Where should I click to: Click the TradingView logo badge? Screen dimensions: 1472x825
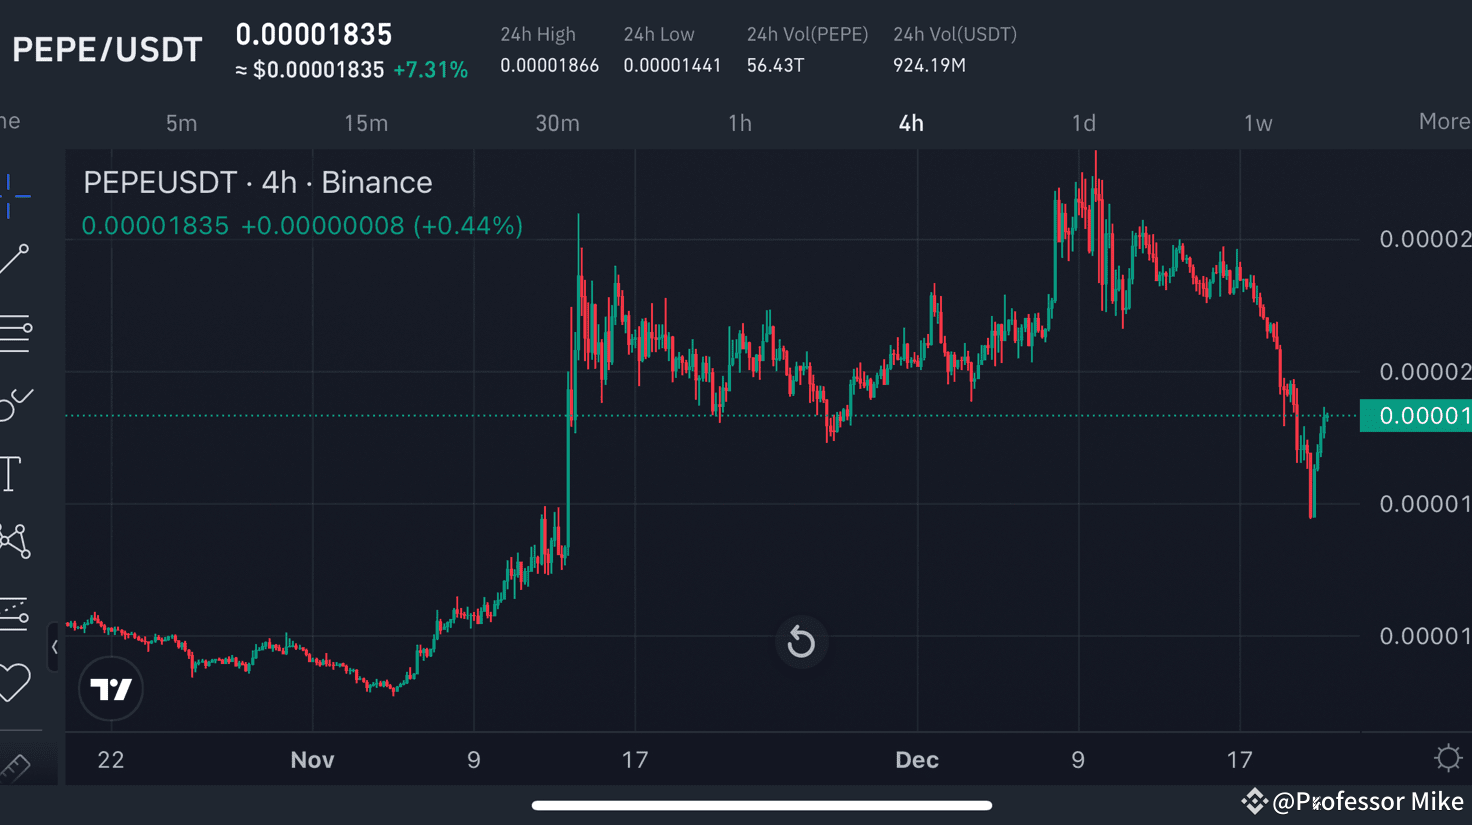coord(111,689)
